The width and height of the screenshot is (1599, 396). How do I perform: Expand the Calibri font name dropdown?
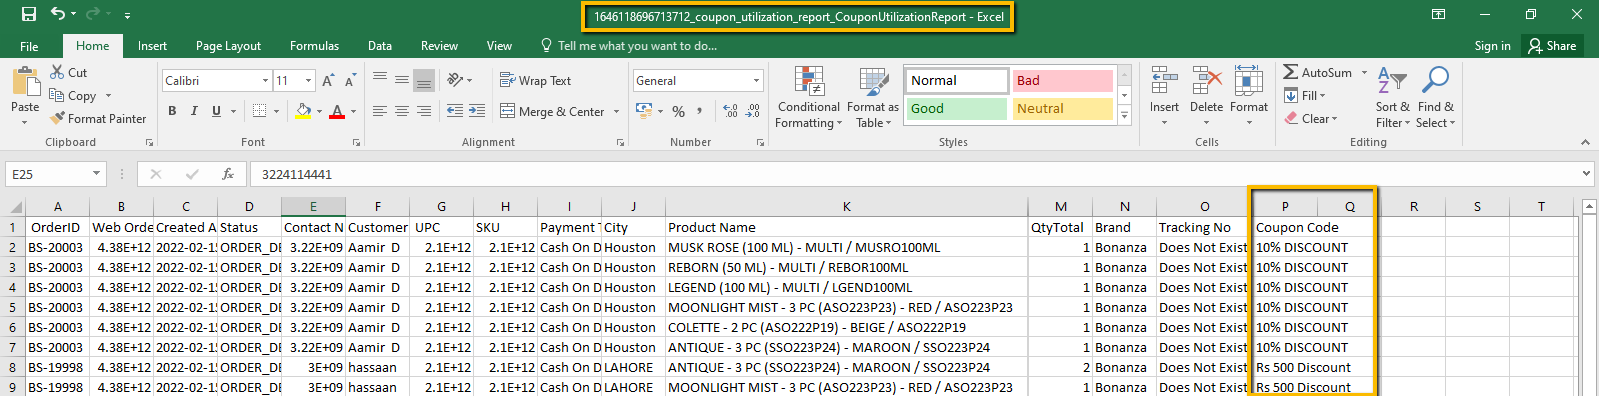click(265, 80)
